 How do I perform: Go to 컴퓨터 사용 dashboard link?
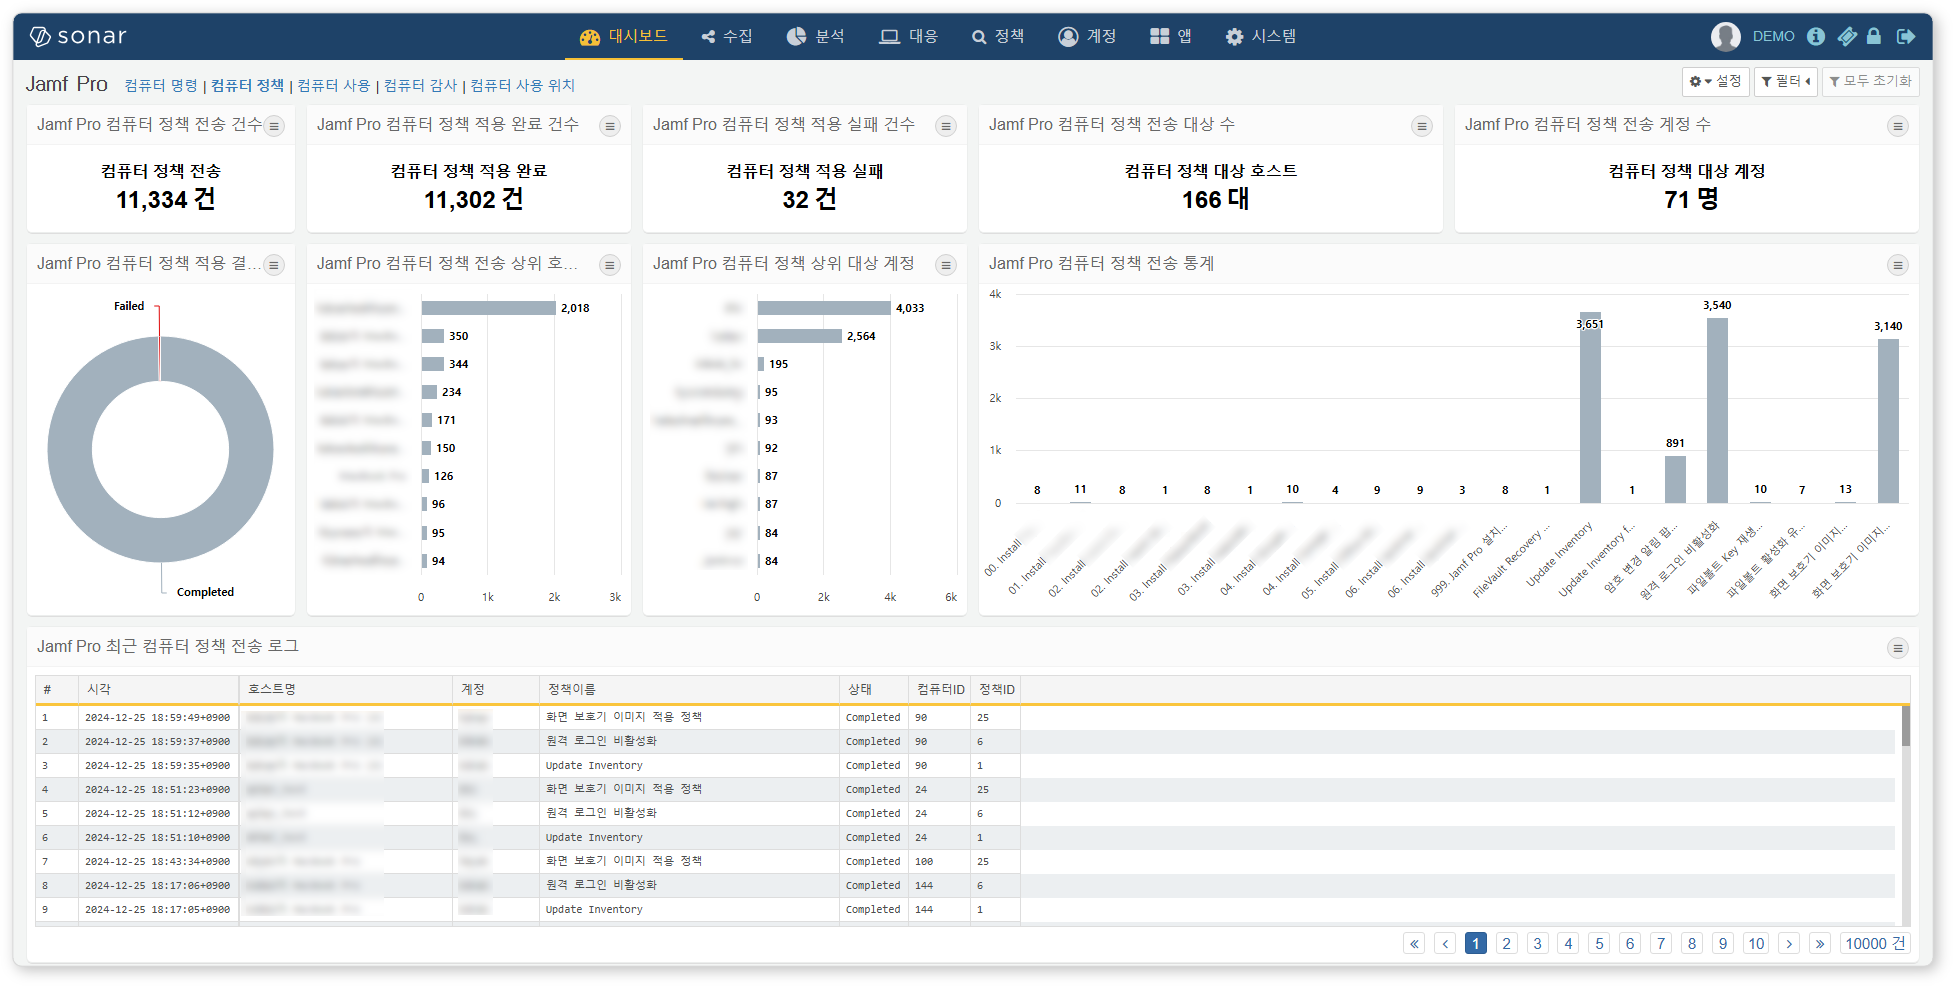click(334, 86)
